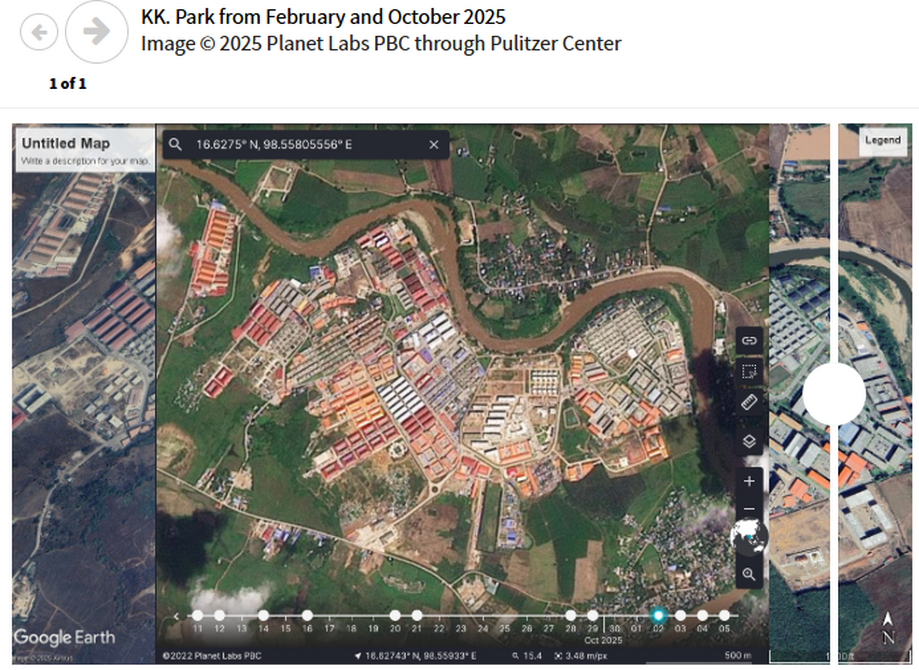Click "Write a description for your map." text
The height and width of the screenshot is (670, 919).
coord(85,161)
